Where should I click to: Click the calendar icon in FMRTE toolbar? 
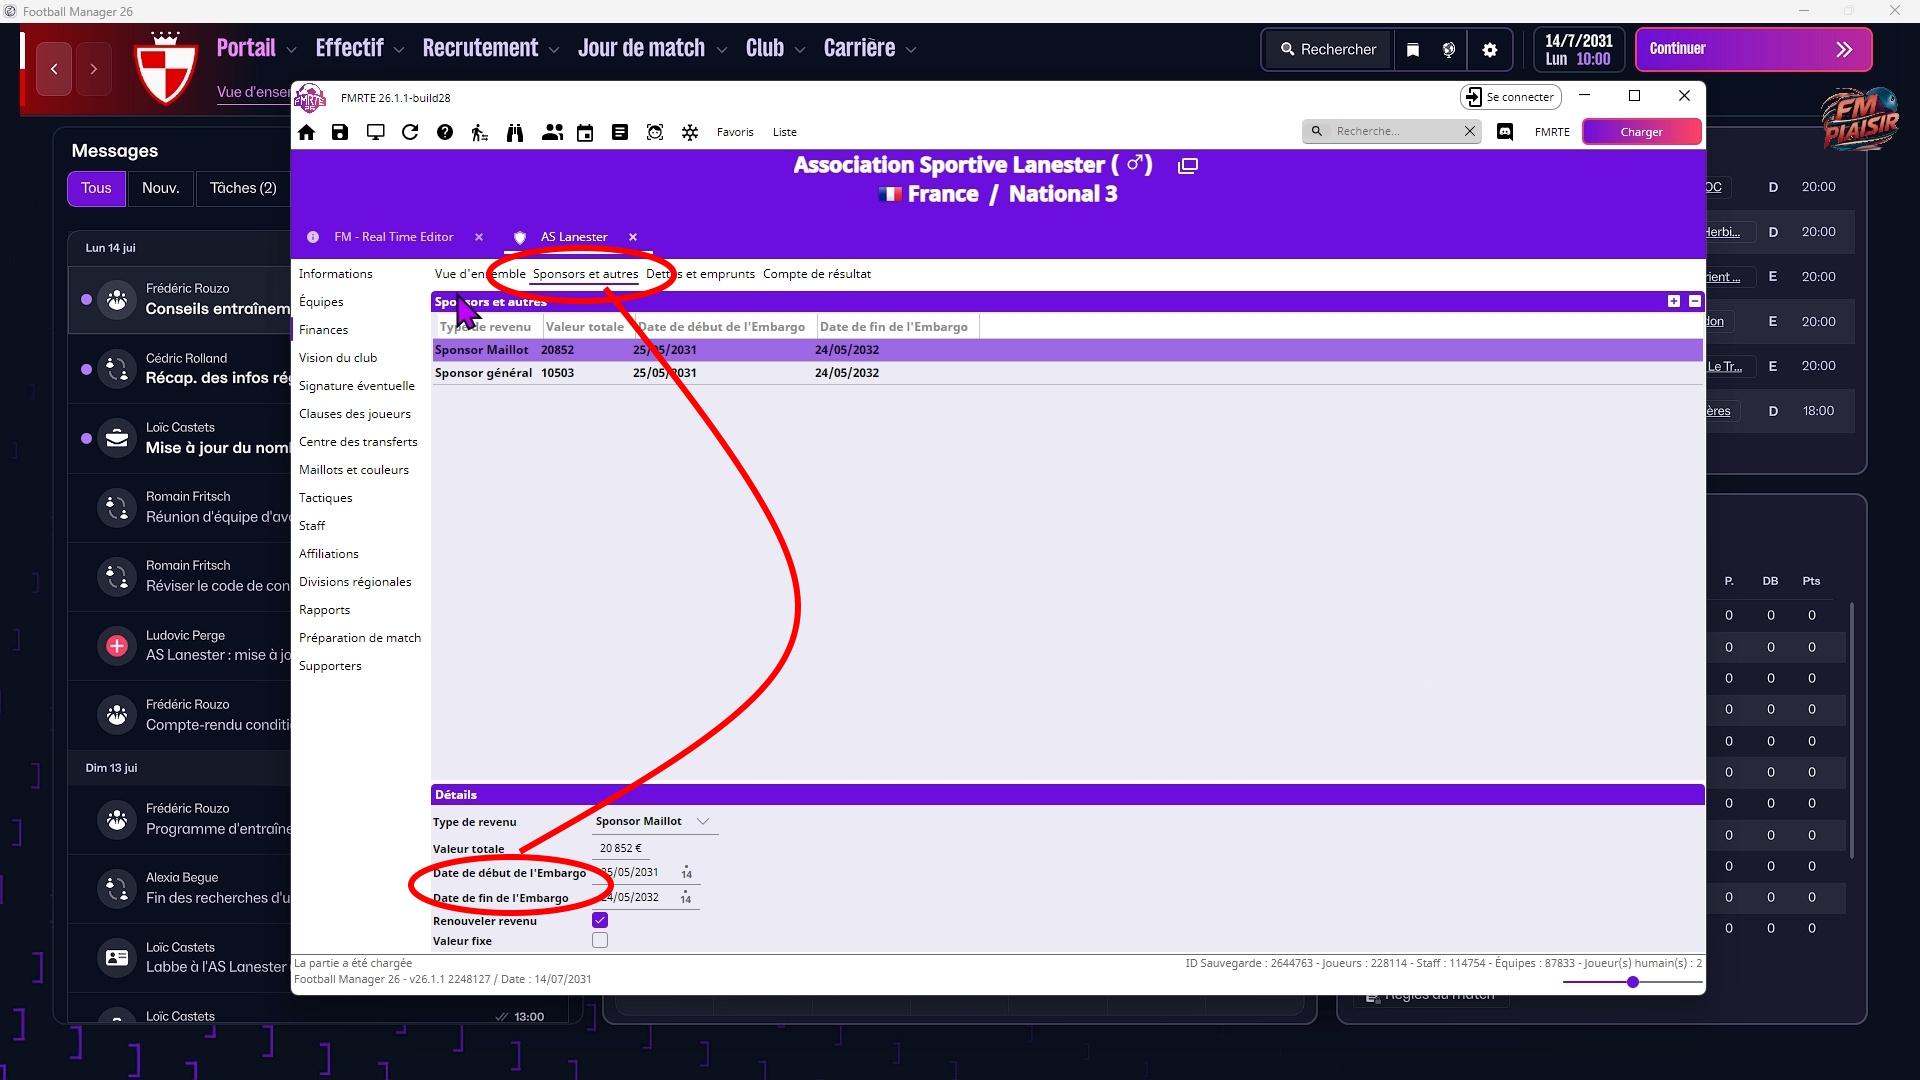click(x=585, y=132)
